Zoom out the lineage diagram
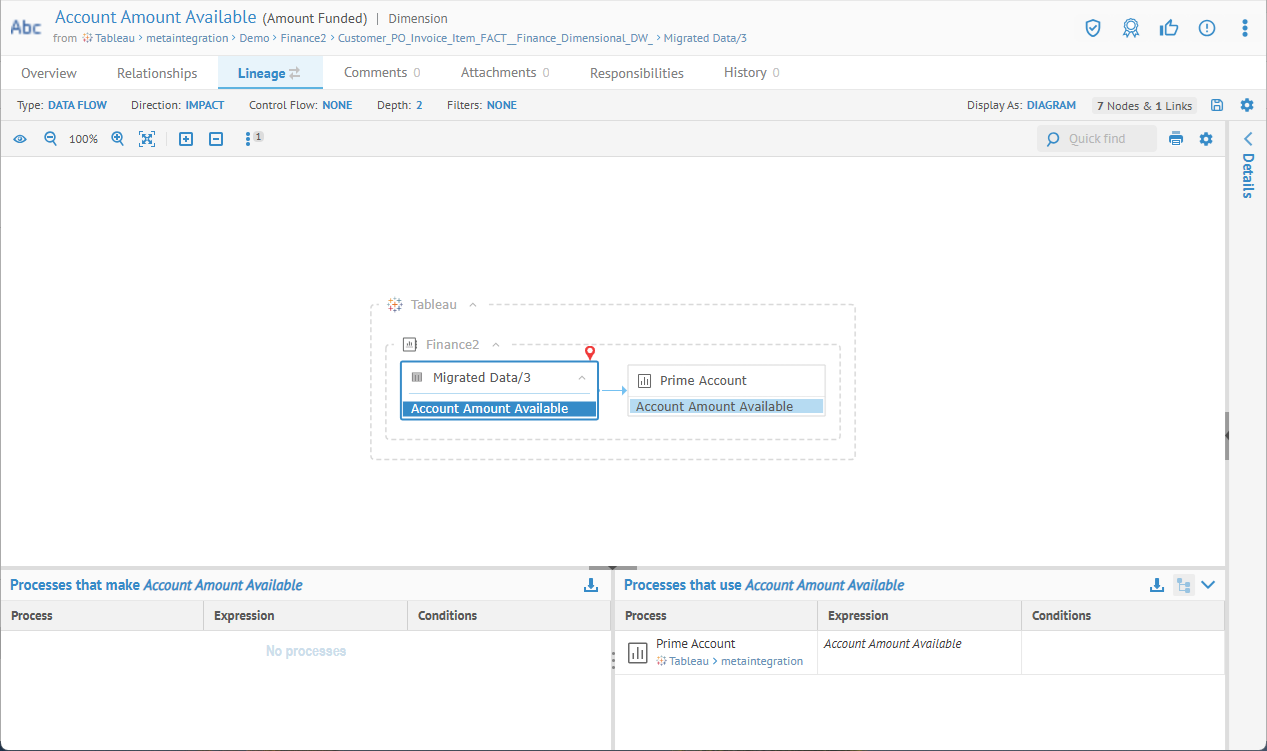The image size is (1267, 751). tap(50, 139)
